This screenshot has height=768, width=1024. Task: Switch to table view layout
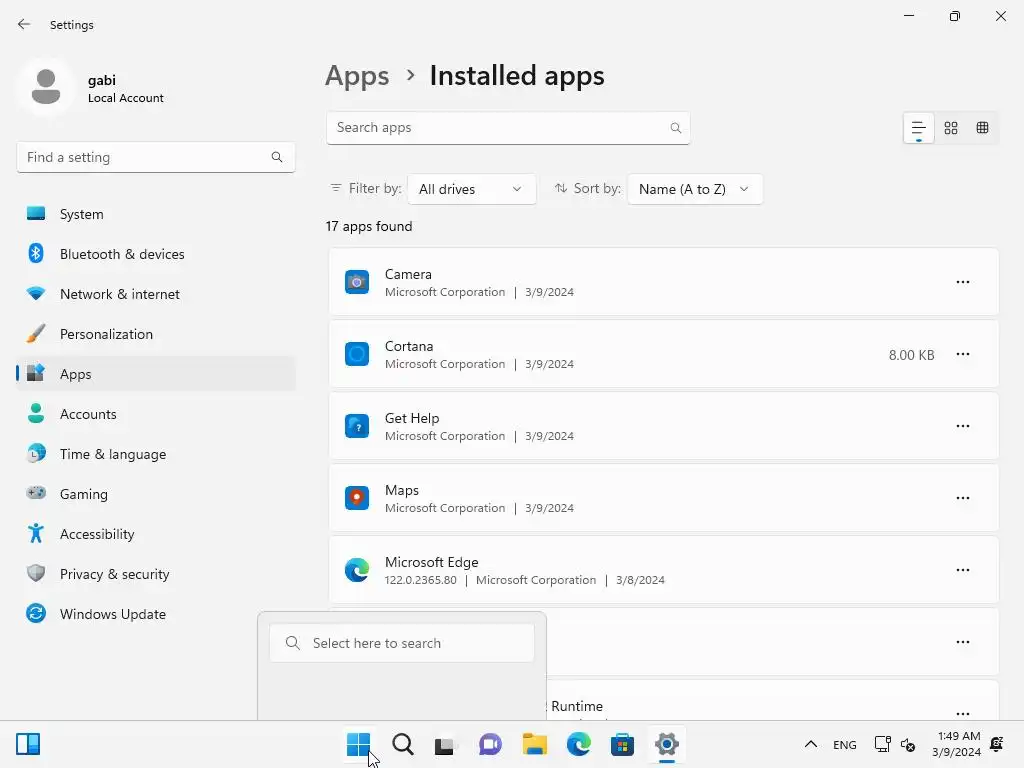pyautogui.click(x=982, y=128)
